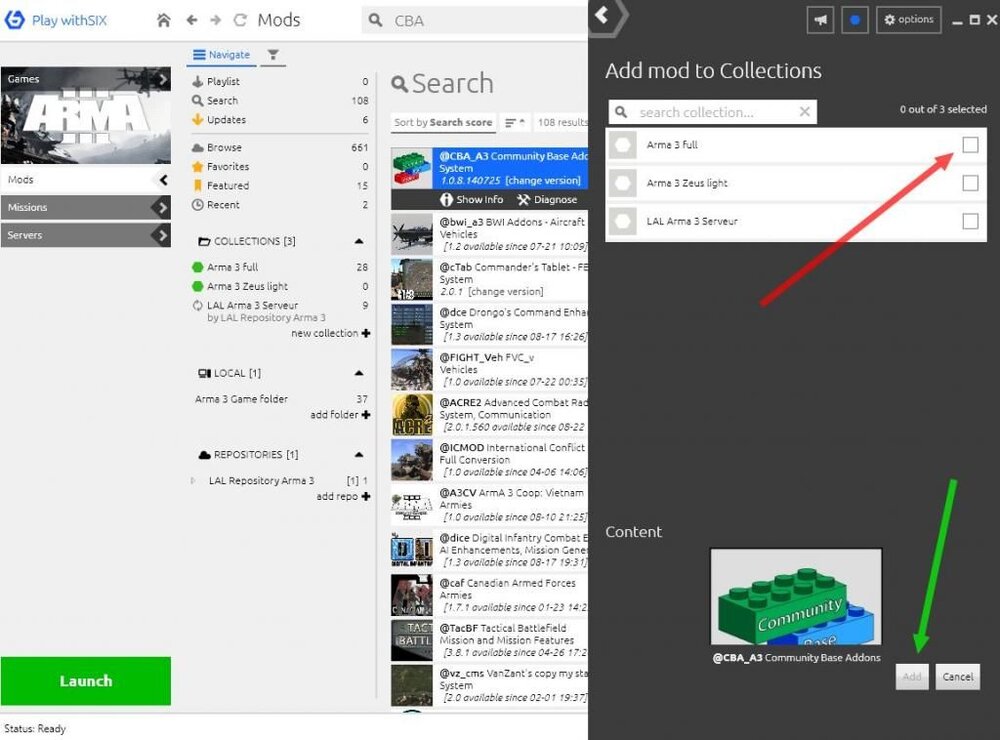Switch to the Navigate tab
This screenshot has height=740, width=1000.
tap(221, 55)
